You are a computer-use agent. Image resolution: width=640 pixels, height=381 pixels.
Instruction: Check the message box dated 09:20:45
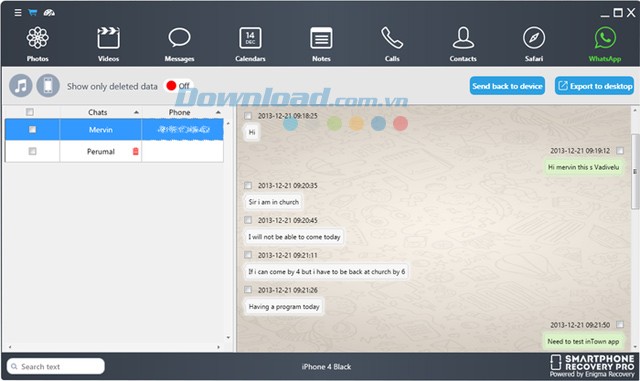point(248,220)
